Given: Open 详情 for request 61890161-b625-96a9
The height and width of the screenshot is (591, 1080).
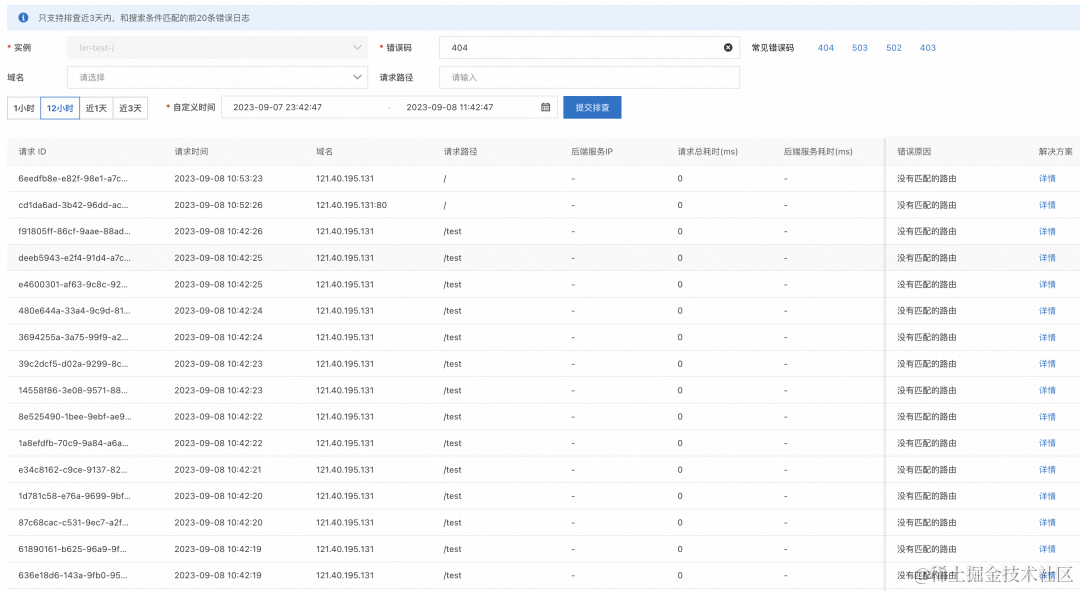Looking at the screenshot, I should [1047, 549].
